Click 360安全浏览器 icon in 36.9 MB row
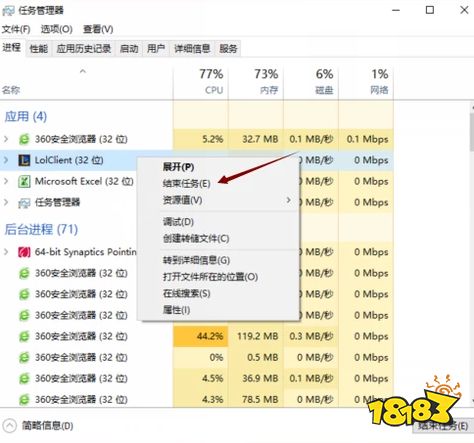The width and height of the screenshot is (474, 443). (24, 379)
